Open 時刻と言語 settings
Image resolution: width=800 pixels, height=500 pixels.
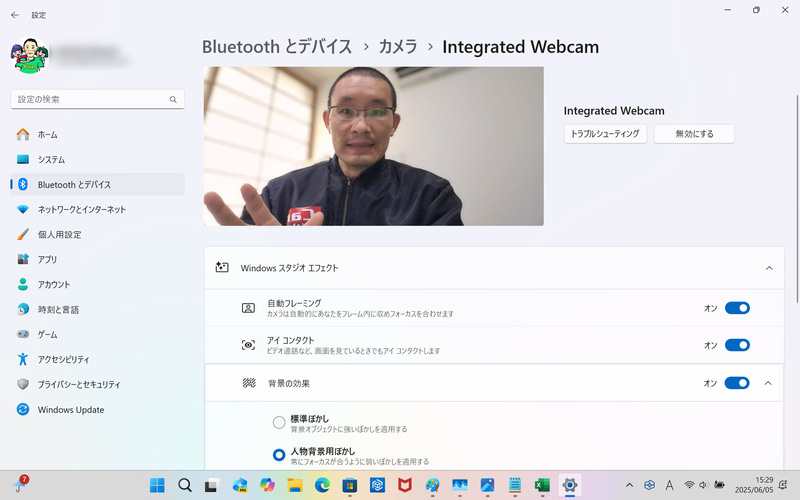(97, 309)
